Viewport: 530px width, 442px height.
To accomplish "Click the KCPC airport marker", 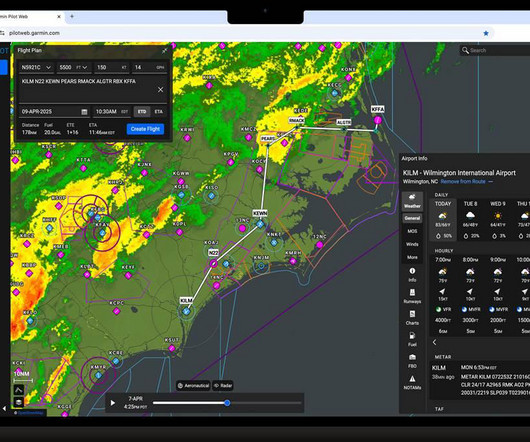I will coord(117,311).
